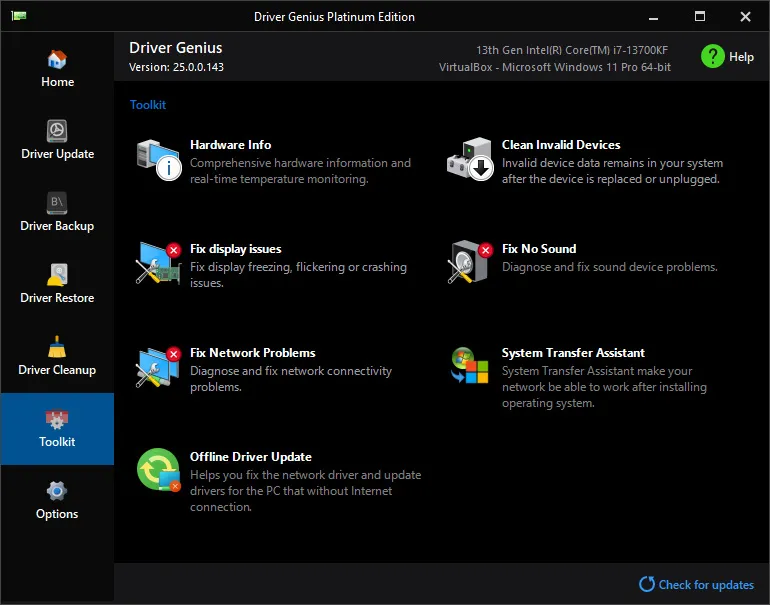Click the network connectivity problems description
This screenshot has width=770, height=605.
point(291,379)
